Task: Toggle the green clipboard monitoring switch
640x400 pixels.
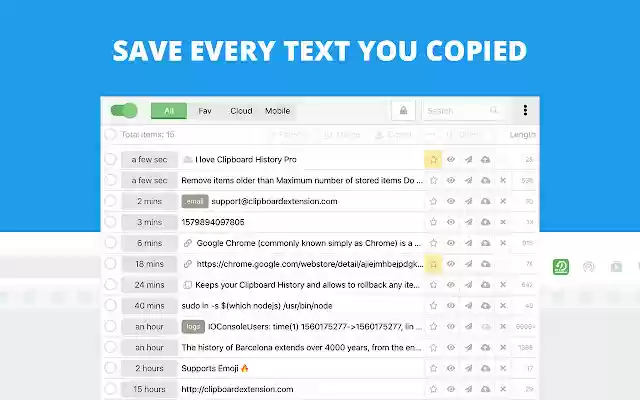Action: click(x=124, y=110)
